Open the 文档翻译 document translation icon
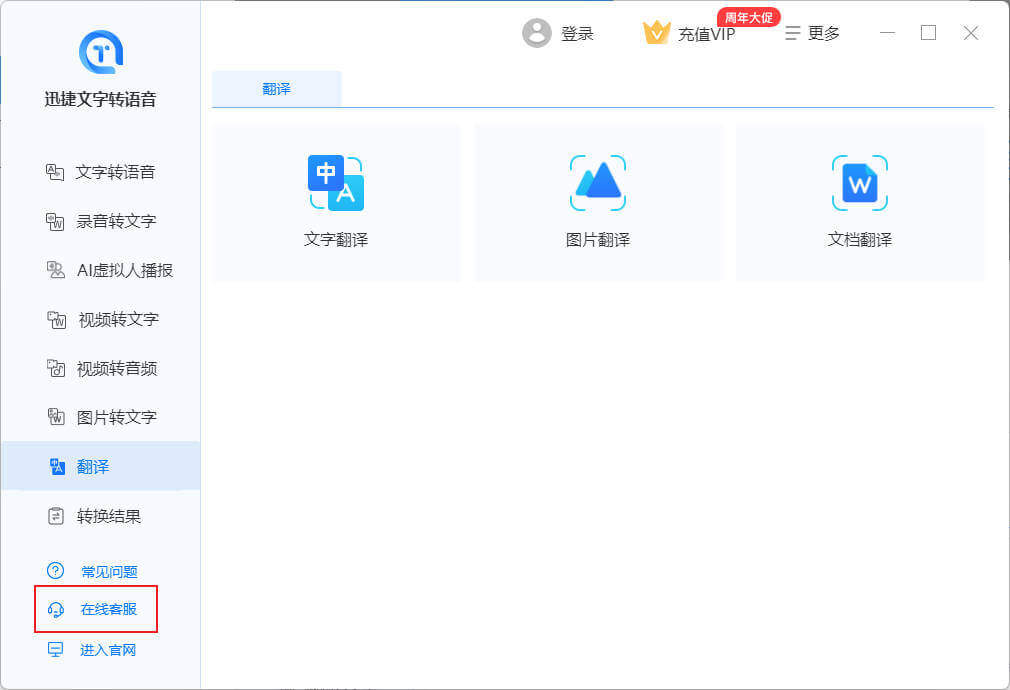 [860, 183]
